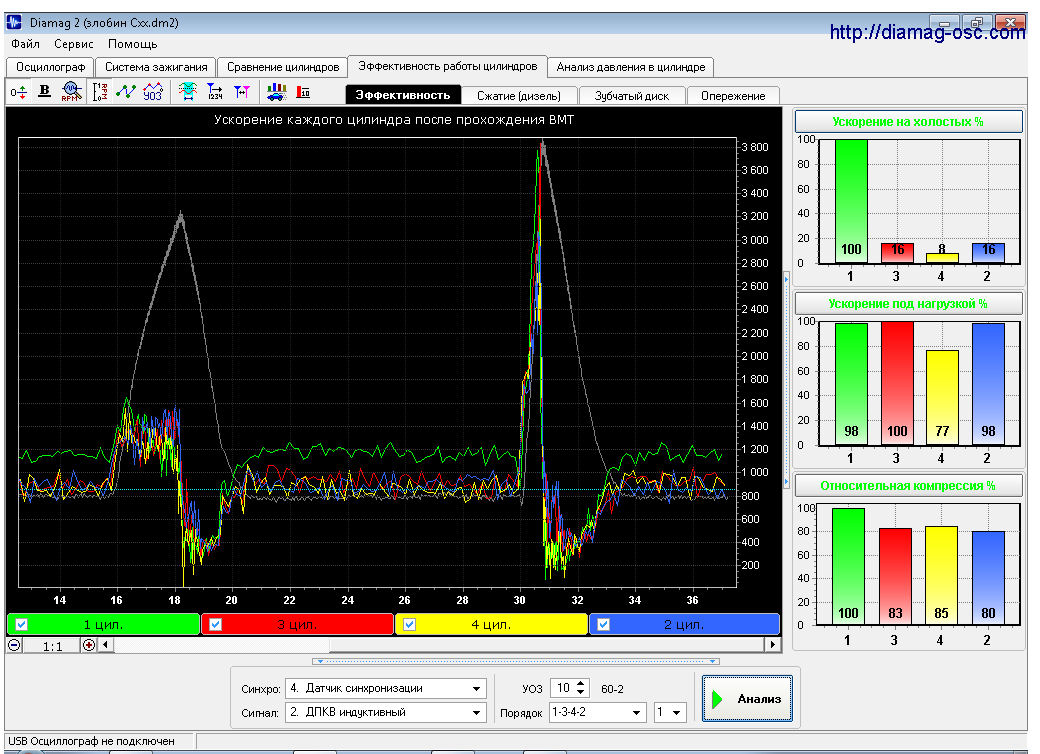Toggle checkbox for 4 цил. trace
This screenshot has height=754, width=1040.
click(410, 624)
